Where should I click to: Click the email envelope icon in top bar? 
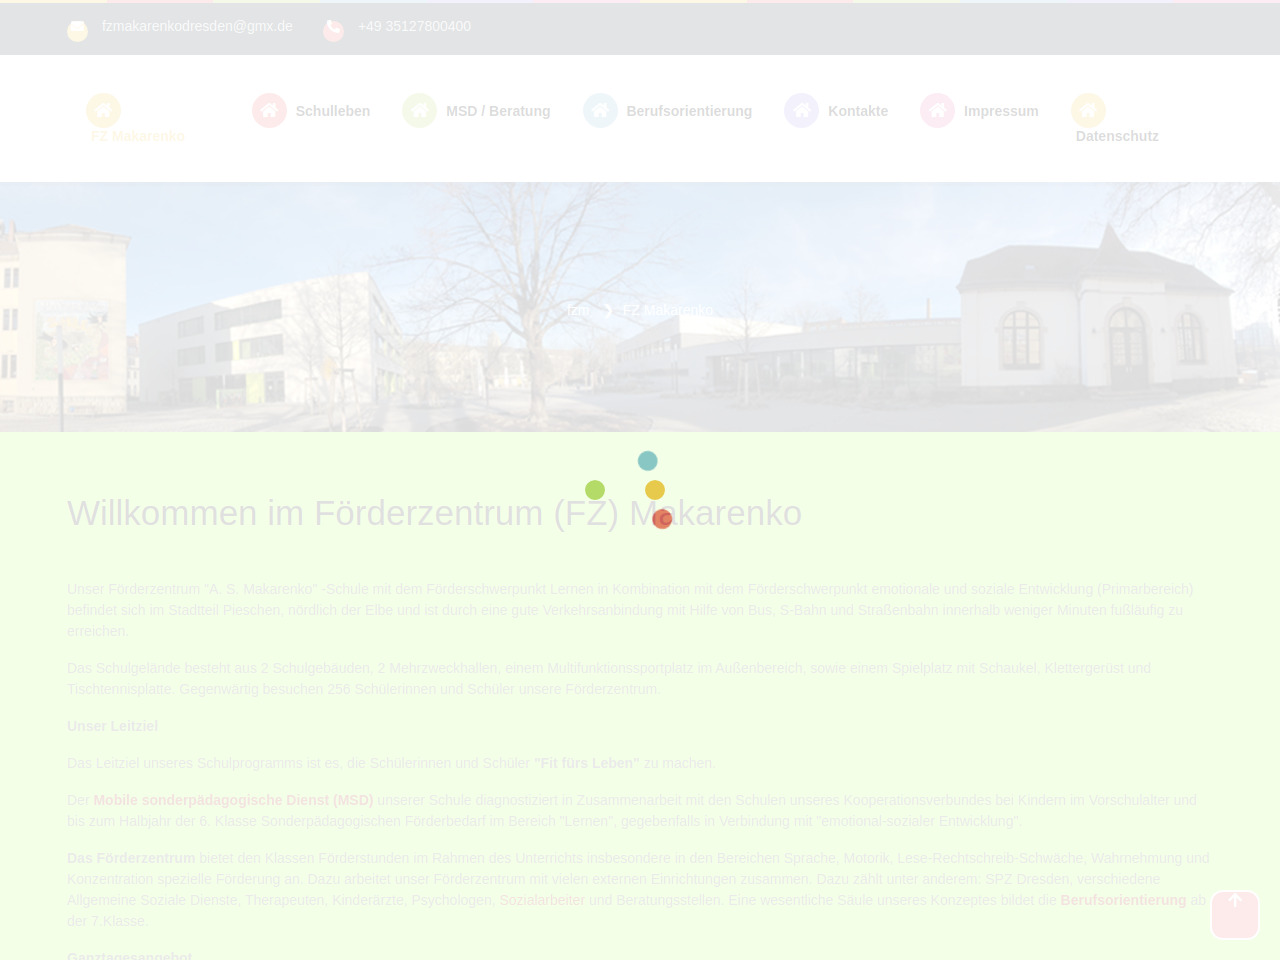pos(77,31)
